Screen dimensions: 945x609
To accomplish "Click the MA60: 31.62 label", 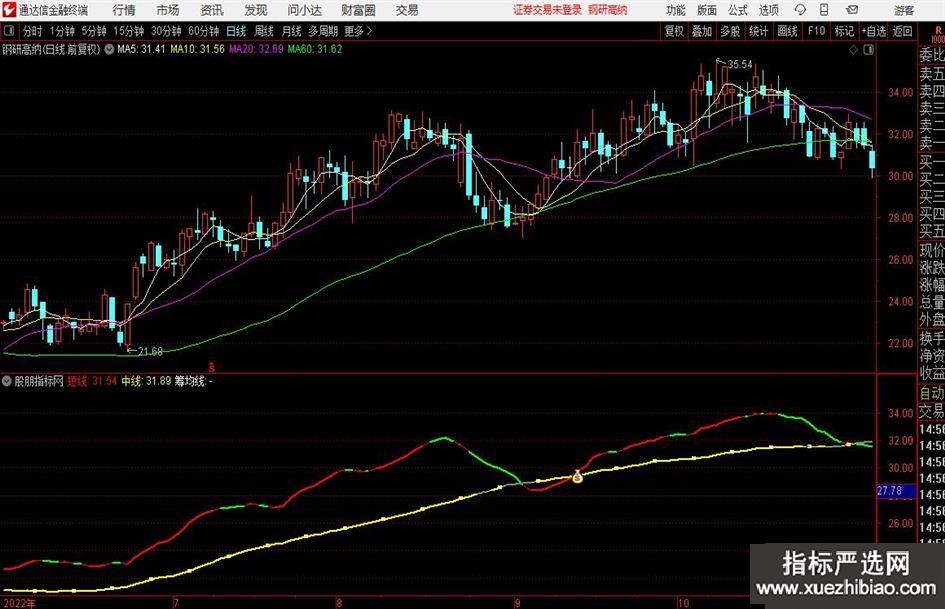I will click(x=315, y=49).
